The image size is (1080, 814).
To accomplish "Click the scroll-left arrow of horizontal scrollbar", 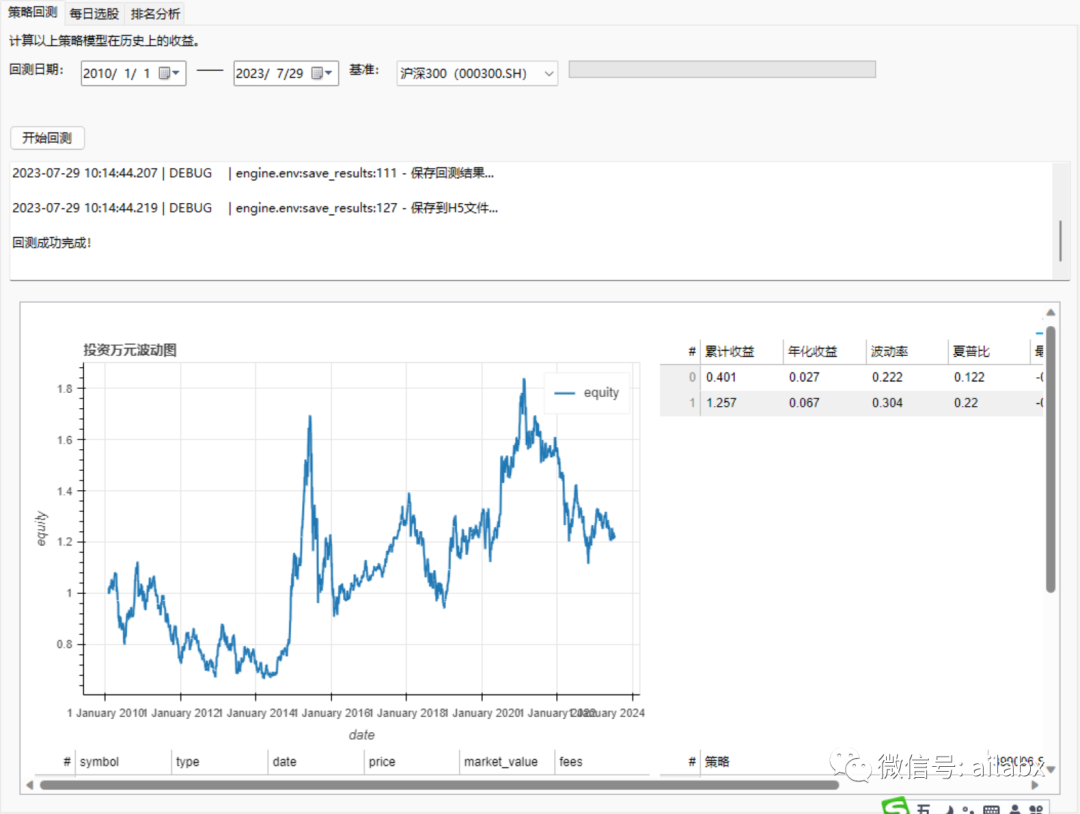I will click(x=29, y=785).
